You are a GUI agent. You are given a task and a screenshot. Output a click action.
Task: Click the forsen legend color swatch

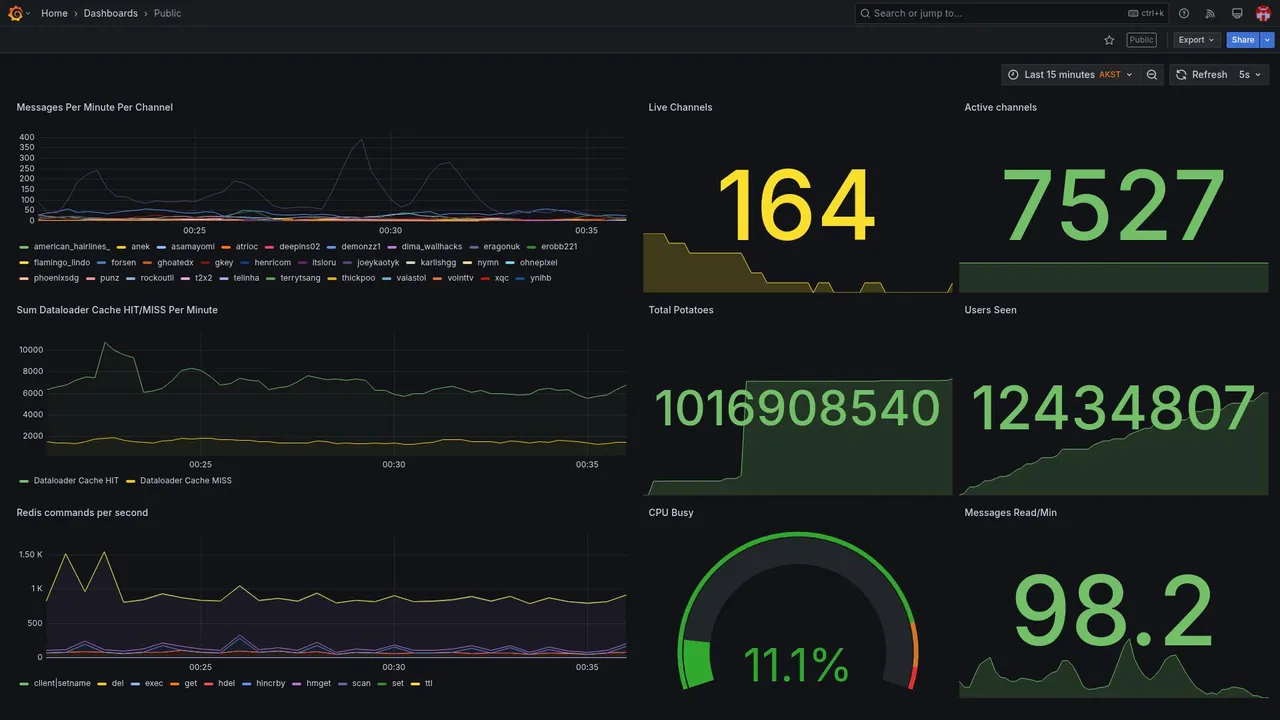102,263
